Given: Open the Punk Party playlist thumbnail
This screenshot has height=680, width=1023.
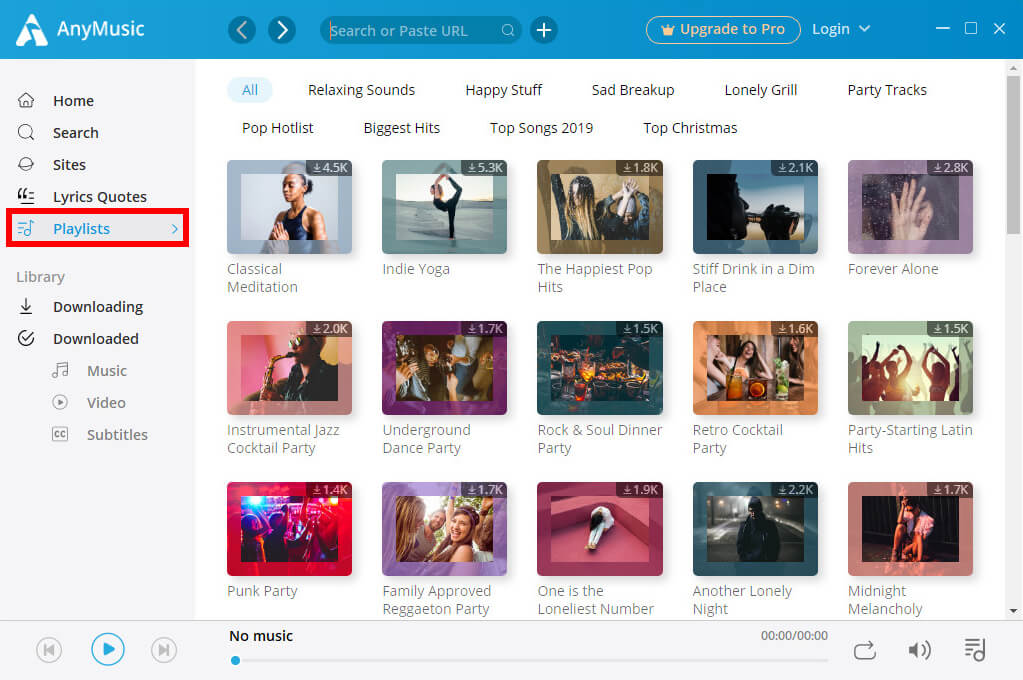Looking at the screenshot, I should pos(290,529).
